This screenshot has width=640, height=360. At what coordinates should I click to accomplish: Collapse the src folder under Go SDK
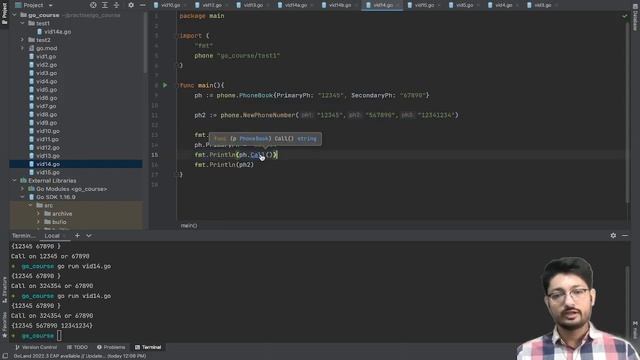pyautogui.click(x=31, y=205)
